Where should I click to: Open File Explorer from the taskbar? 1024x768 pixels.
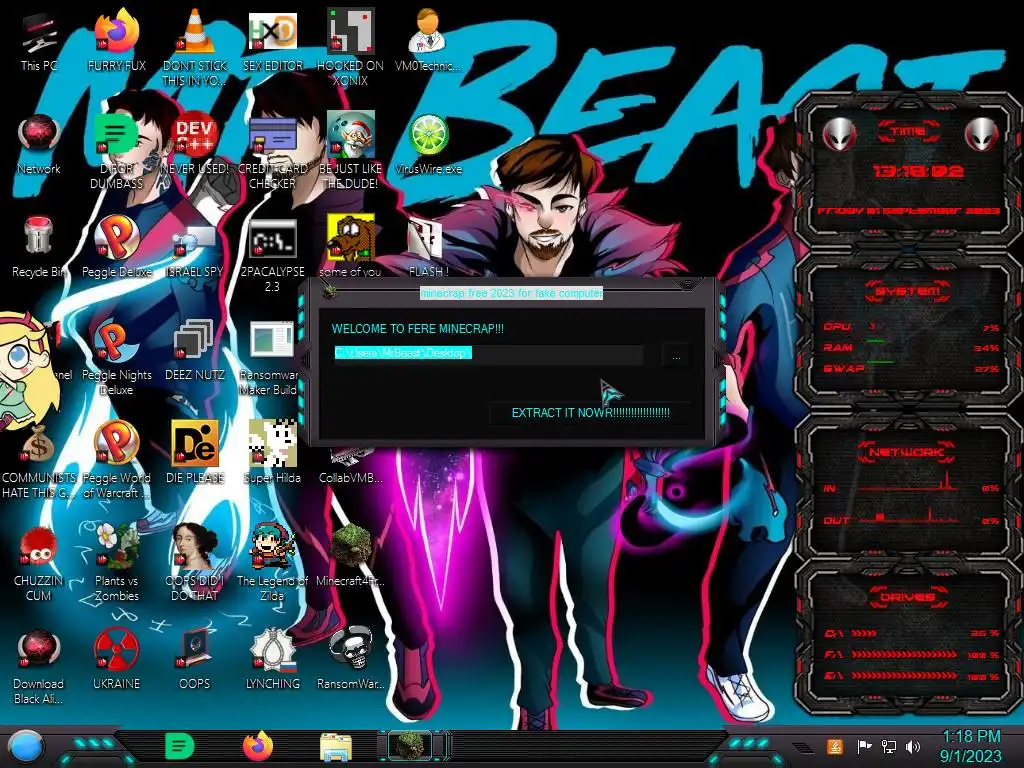pyautogui.click(x=336, y=747)
